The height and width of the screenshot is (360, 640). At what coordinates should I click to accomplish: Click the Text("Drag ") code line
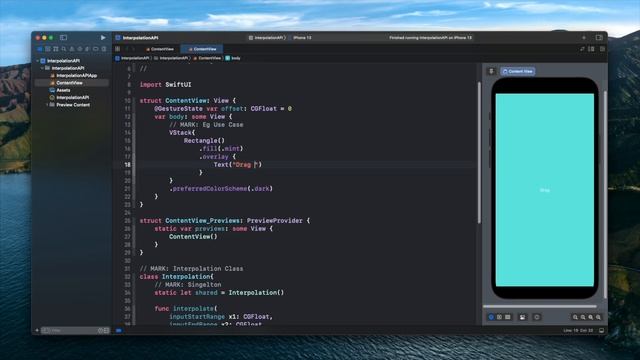click(x=238, y=164)
